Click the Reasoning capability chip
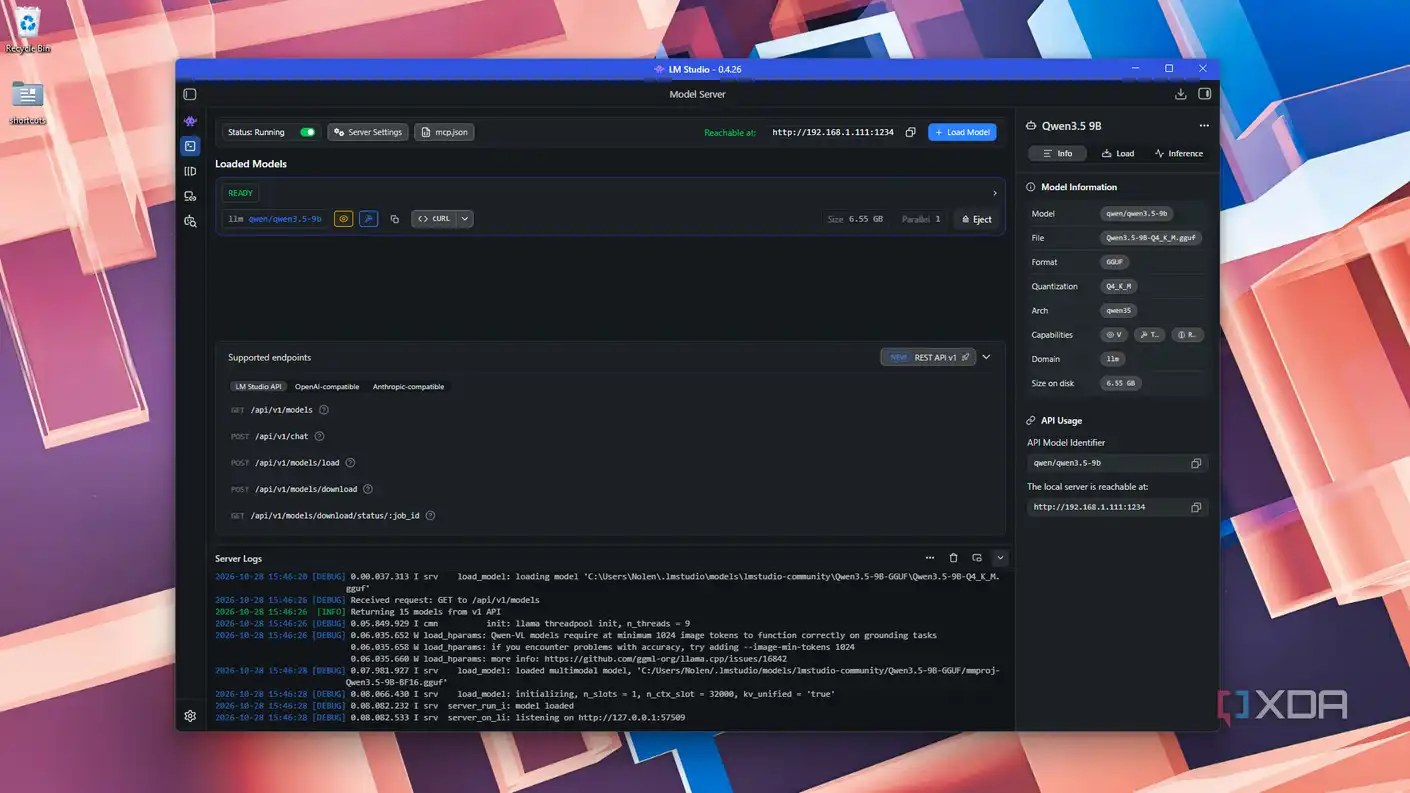Screen dimensions: 1410x793 [x=1186, y=335]
